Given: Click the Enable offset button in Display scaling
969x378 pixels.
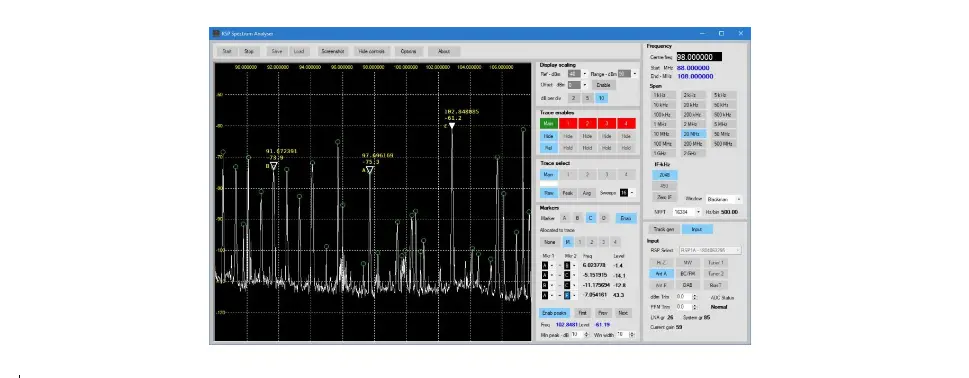Looking at the screenshot, I should pyautogui.click(x=604, y=85).
